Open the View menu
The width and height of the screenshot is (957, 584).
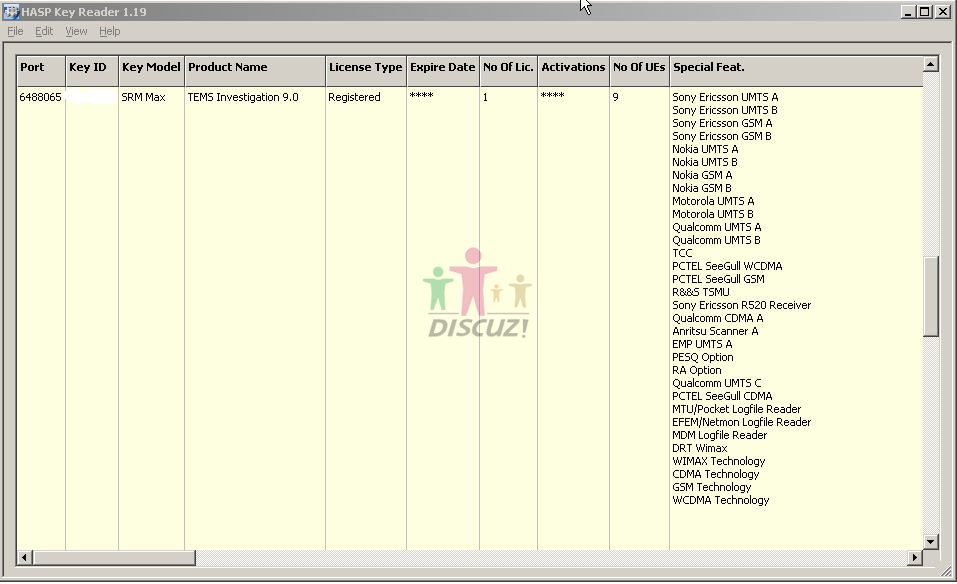76,31
